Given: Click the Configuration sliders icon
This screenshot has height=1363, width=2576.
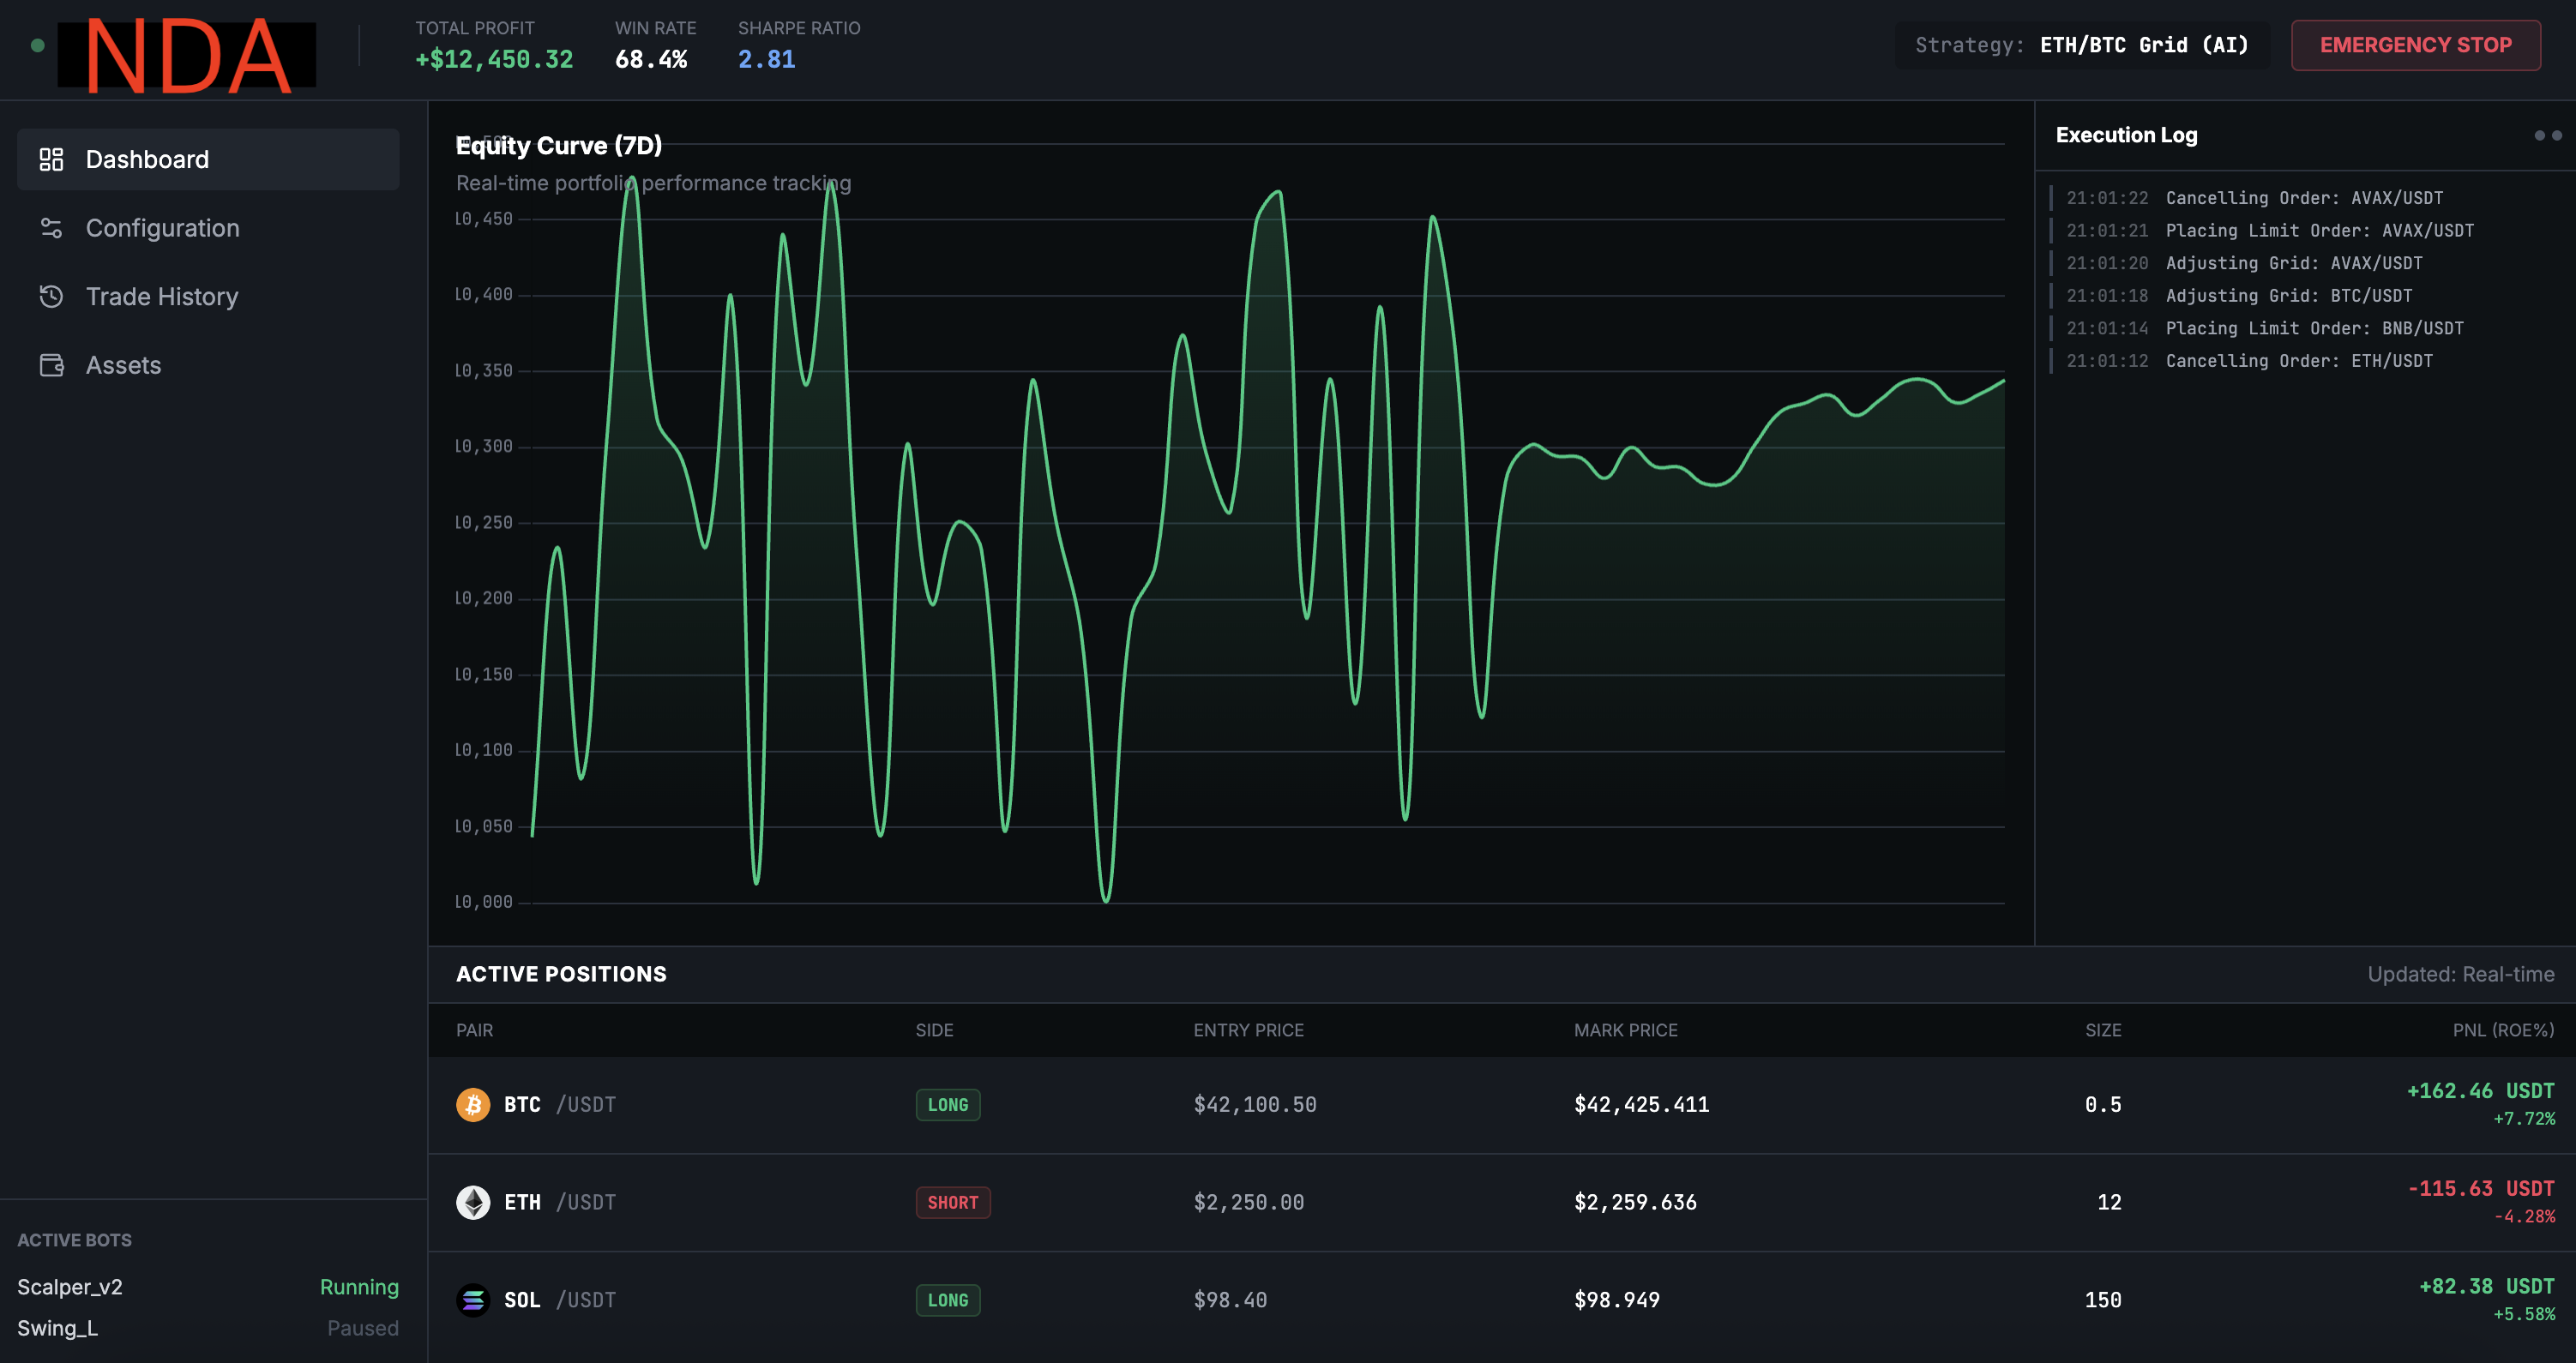Looking at the screenshot, I should pos(51,228).
